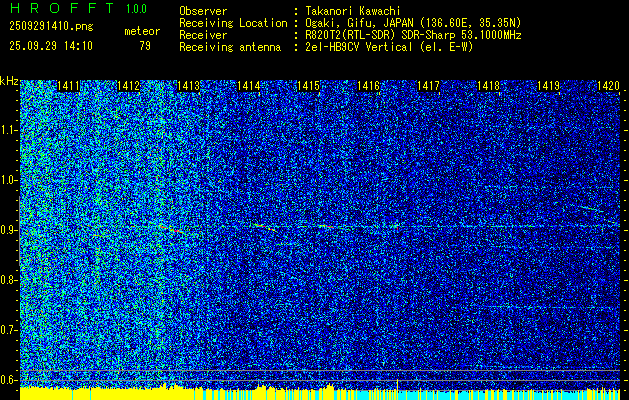Click the Receiving Location label
Image resolution: width=629 pixels, height=400 pixels.
click(x=233, y=23)
